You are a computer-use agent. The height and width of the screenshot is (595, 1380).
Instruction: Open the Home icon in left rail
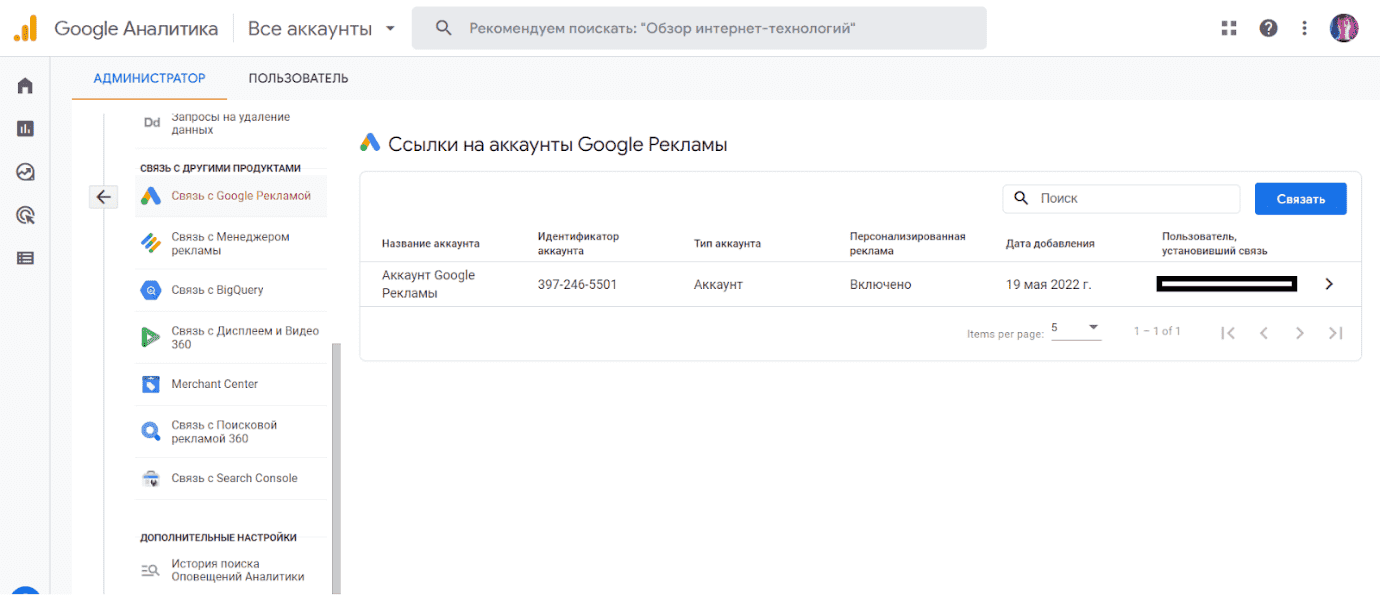[x=25, y=86]
